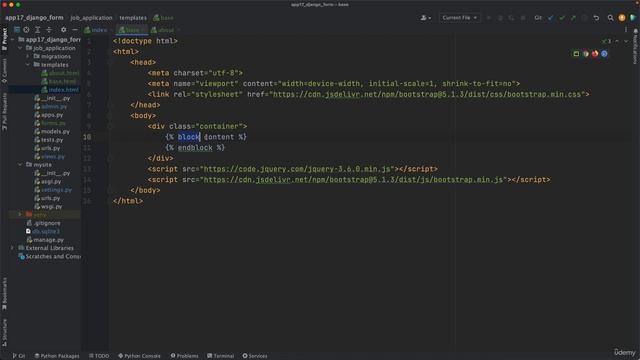Select Scratches and Consoles node

(50, 257)
